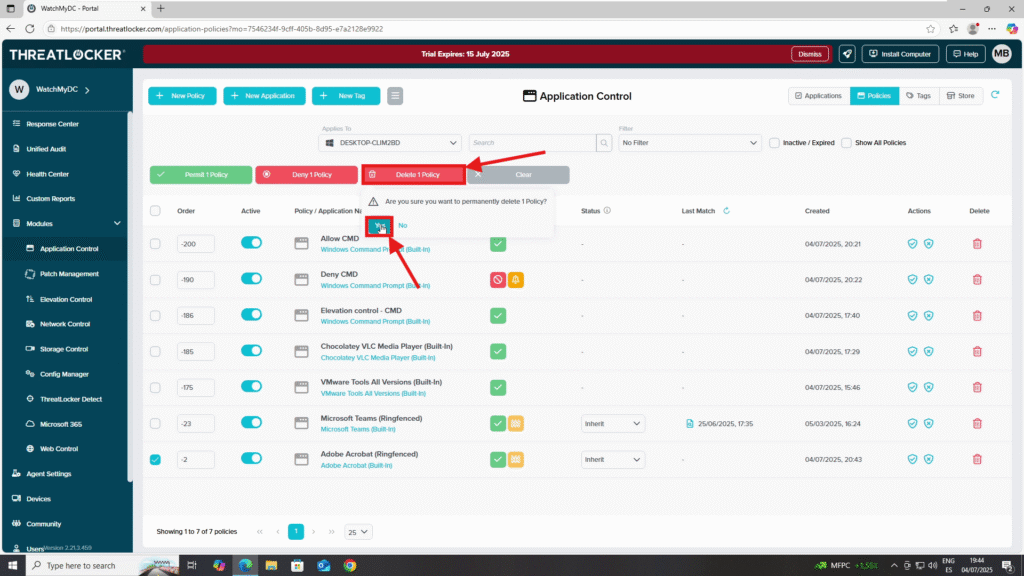
Task: Click deny shield action for Adobe Acrobat
Action: [929, 459]
